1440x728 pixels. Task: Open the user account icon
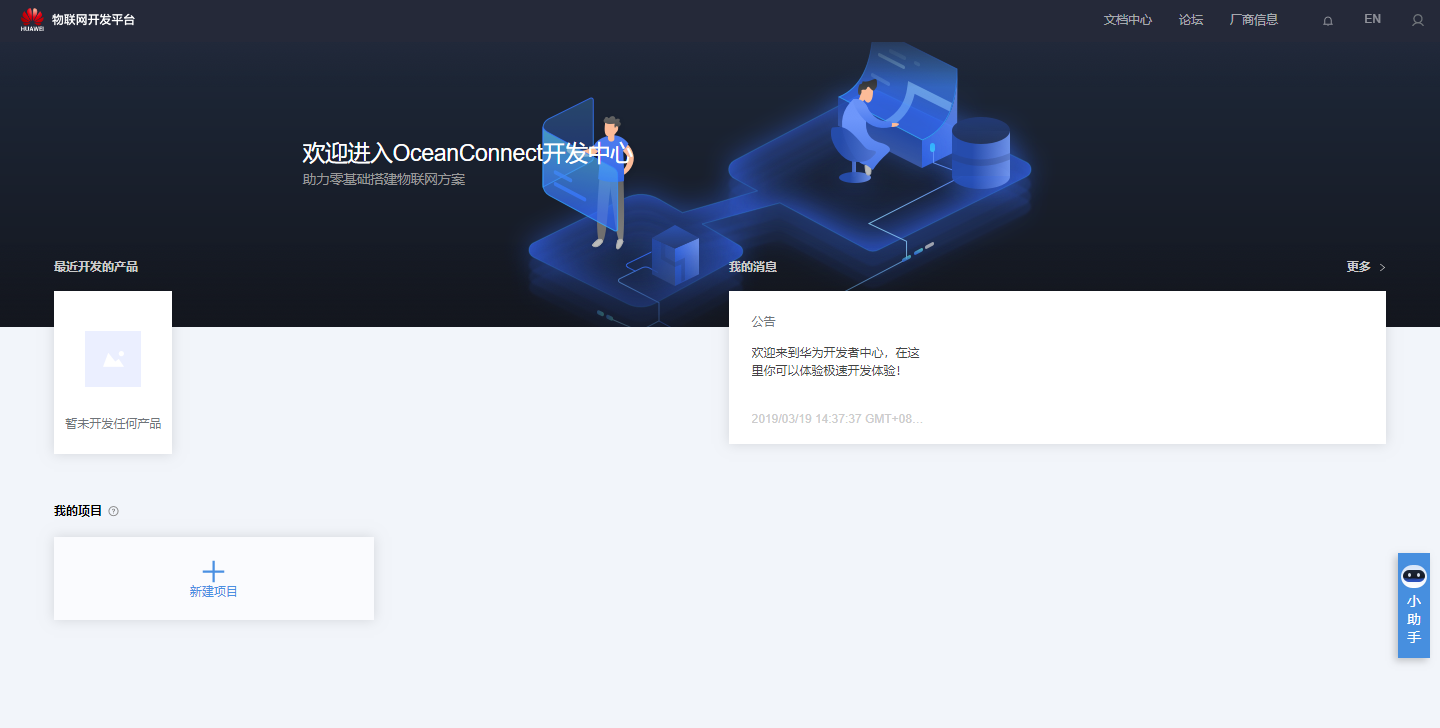tap(1417, 20)
